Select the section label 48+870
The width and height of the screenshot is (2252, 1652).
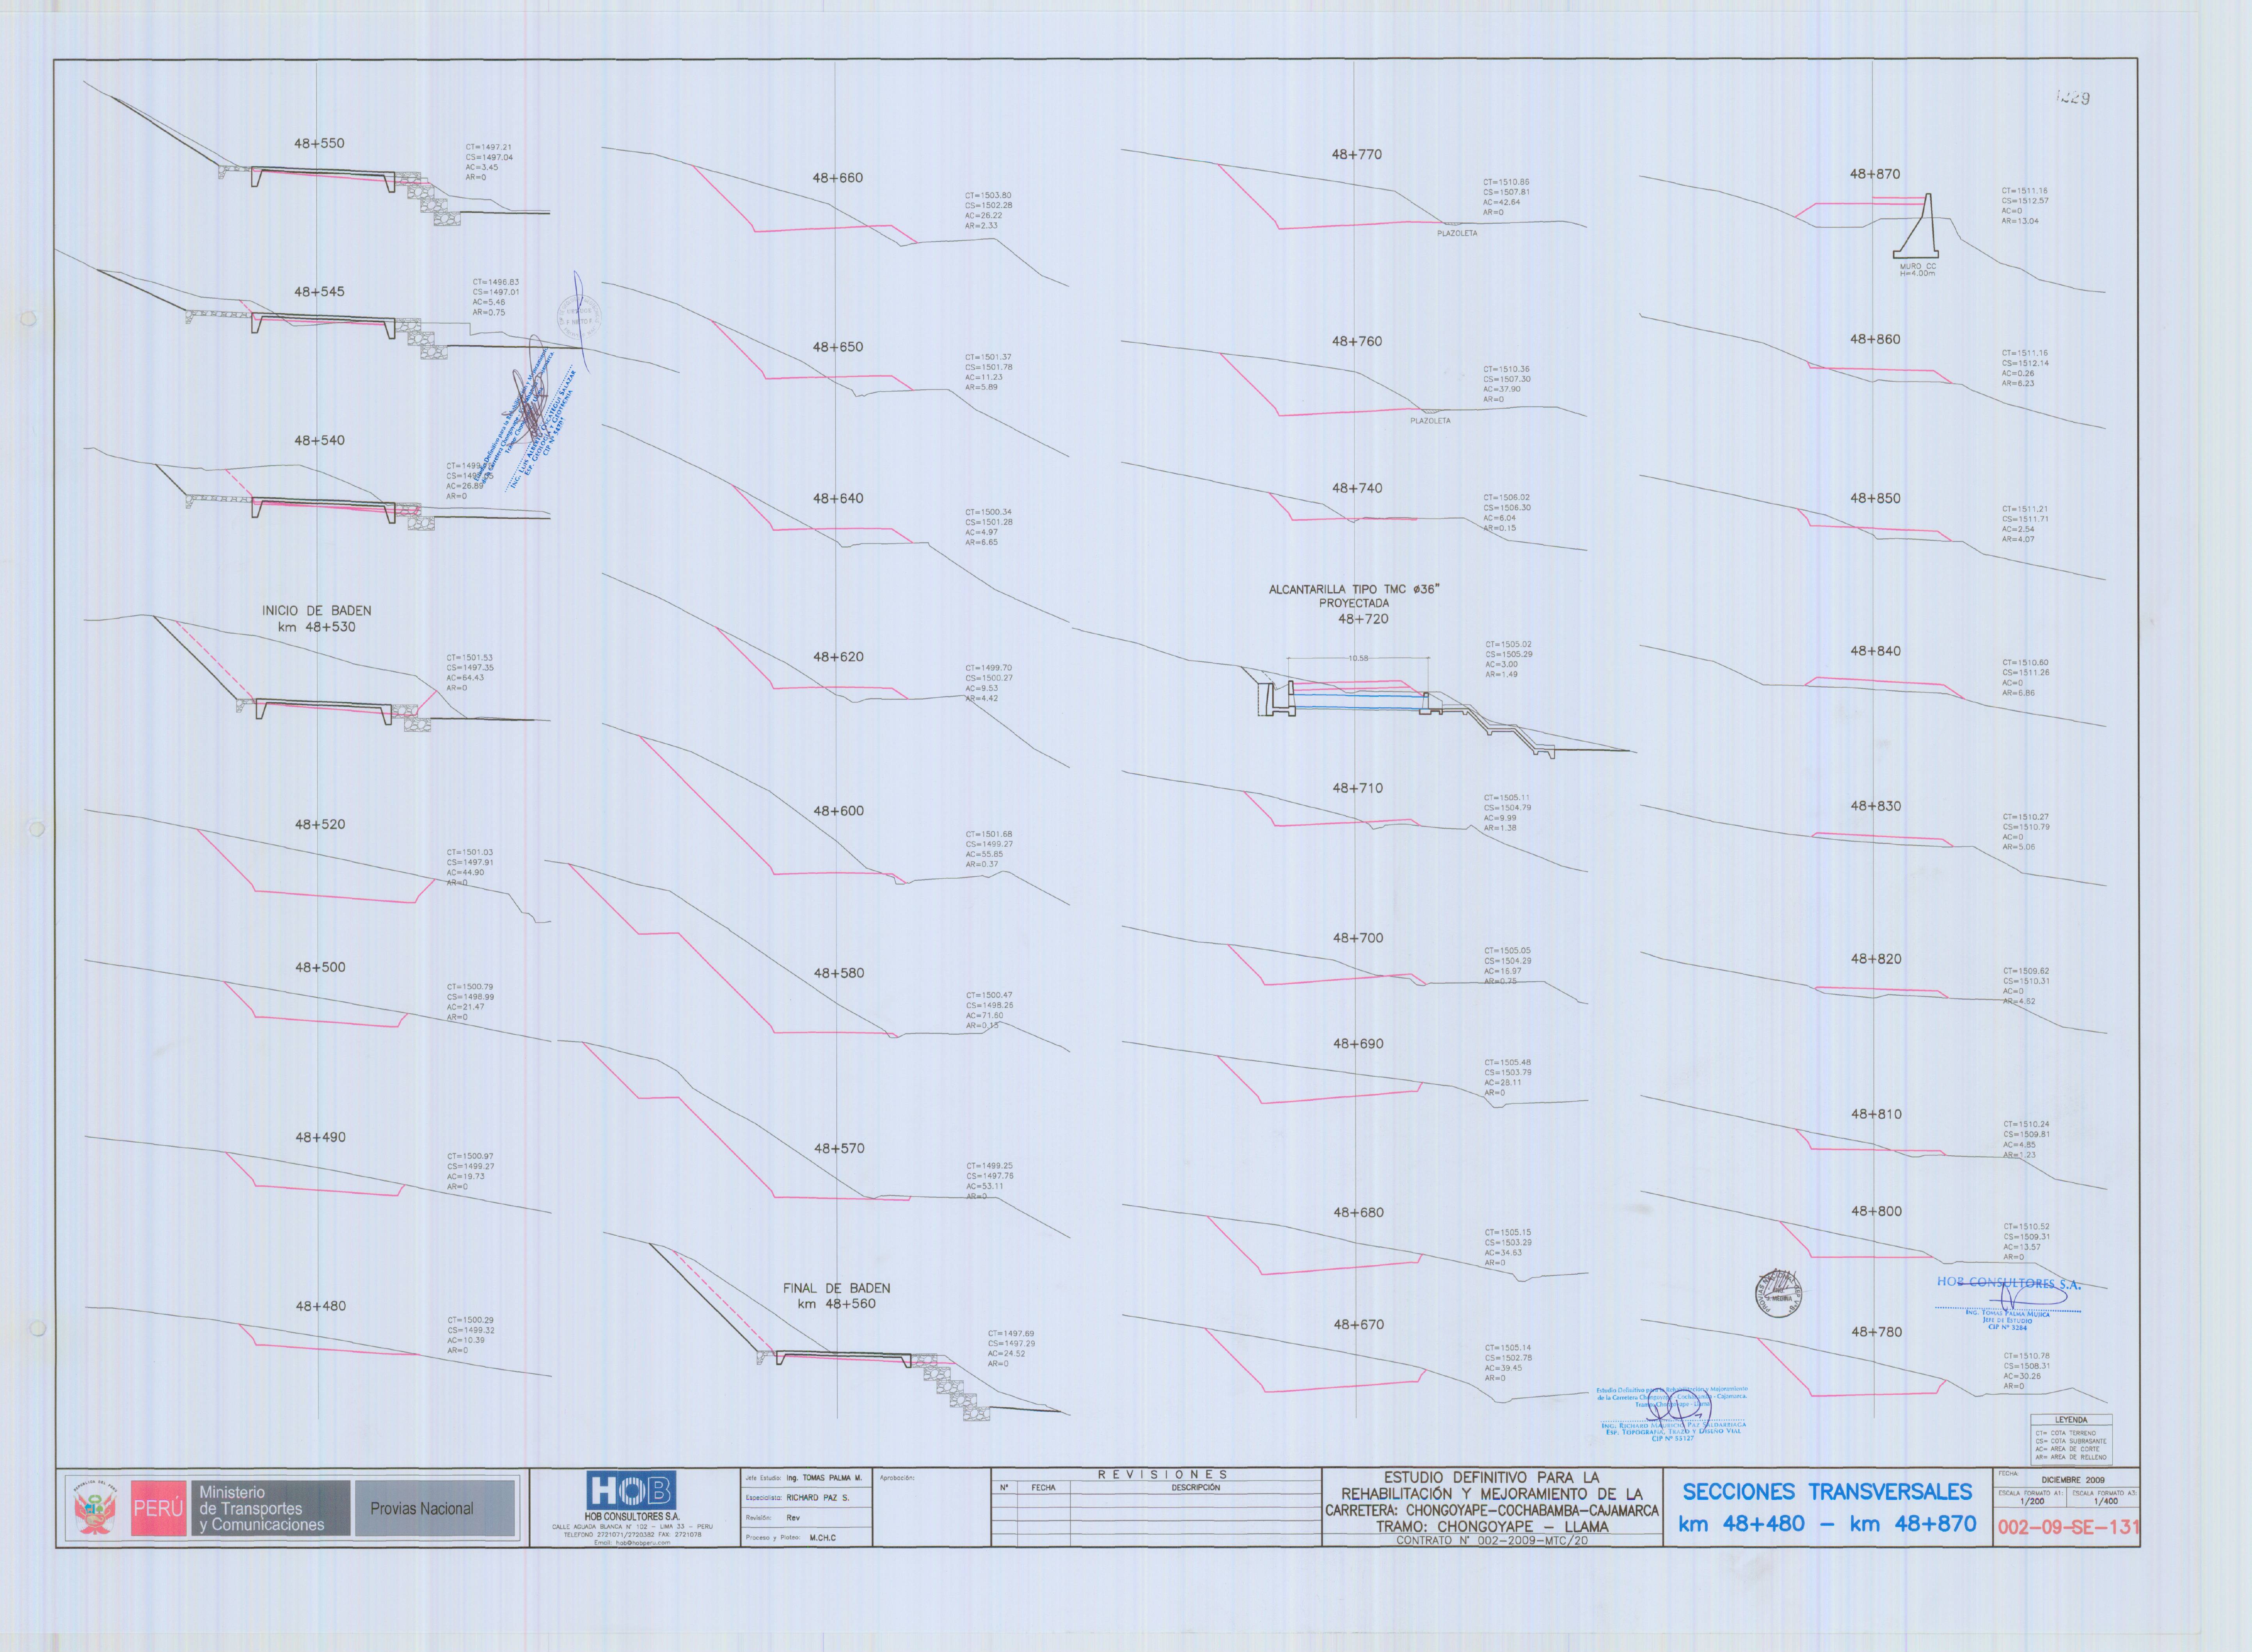coord(1875,174)
